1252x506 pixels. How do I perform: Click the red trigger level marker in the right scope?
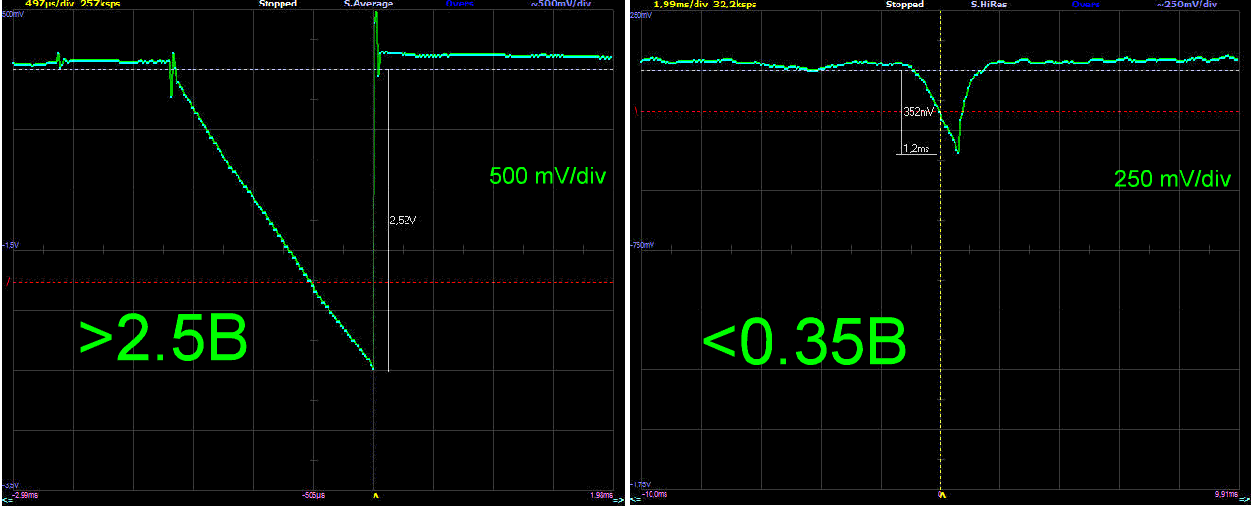[x=637, y=111]
